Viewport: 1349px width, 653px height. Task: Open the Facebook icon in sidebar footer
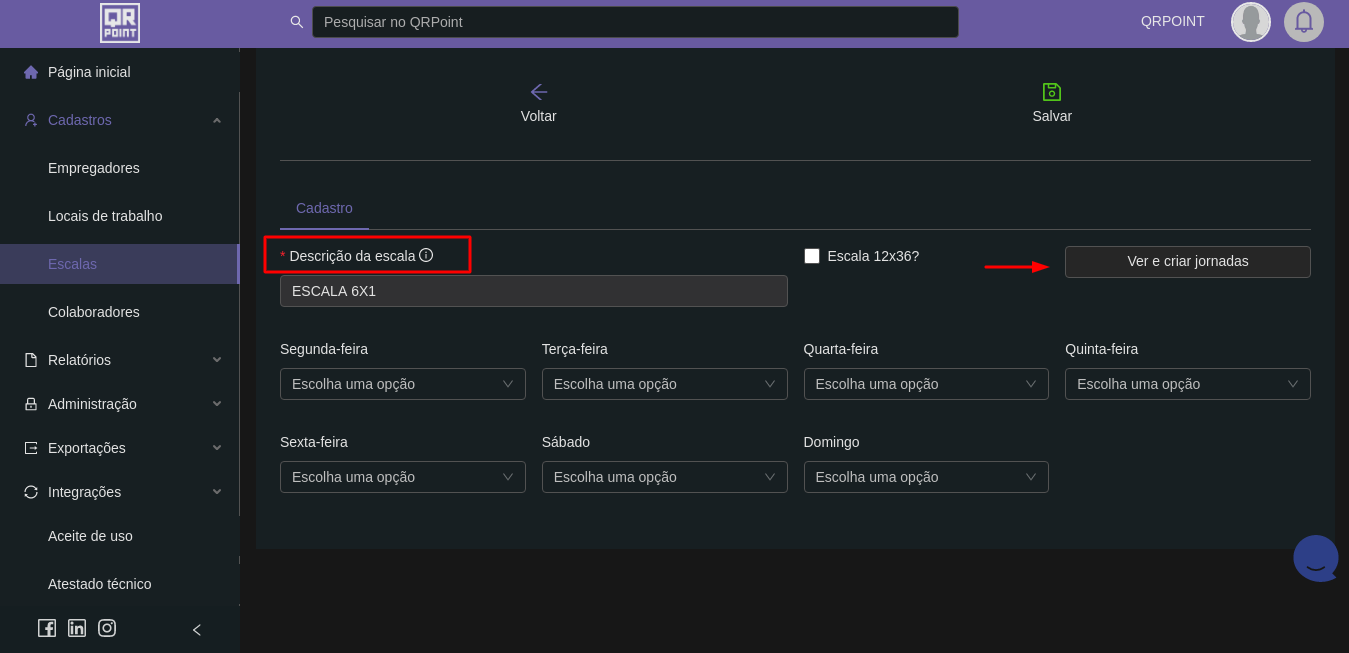pyautogui.click(x=47, y=628)
